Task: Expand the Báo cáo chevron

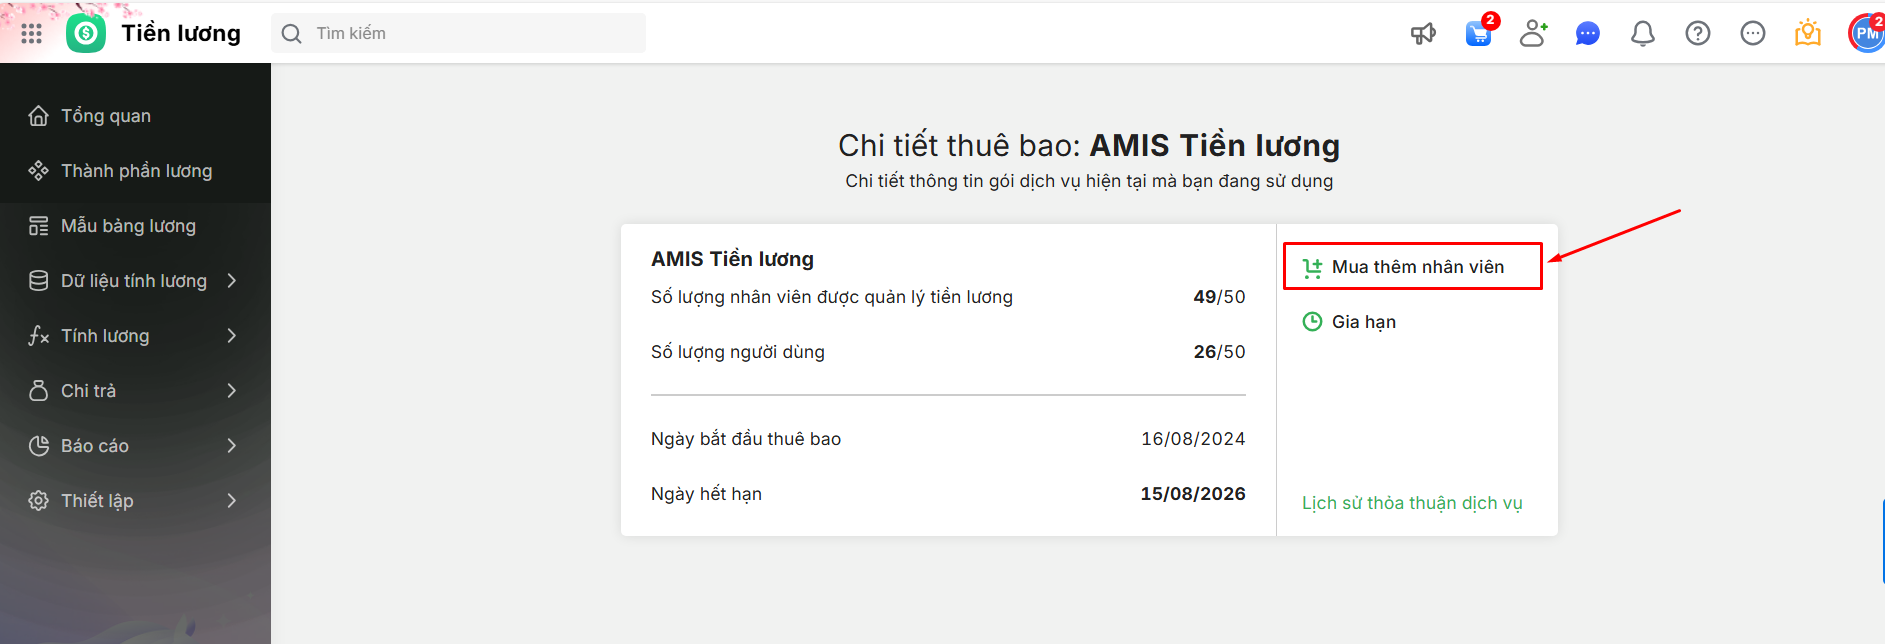Action: 232,446
